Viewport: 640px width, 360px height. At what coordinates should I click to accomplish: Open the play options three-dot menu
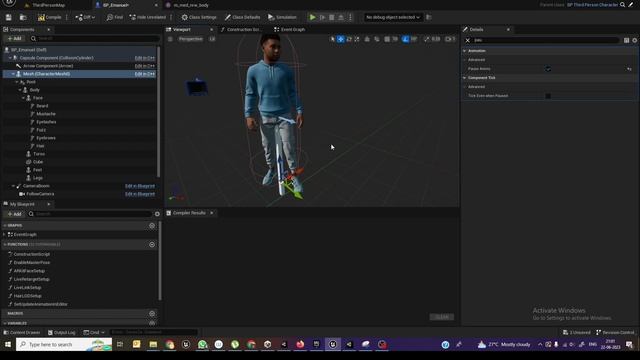[x=350, y=17]
